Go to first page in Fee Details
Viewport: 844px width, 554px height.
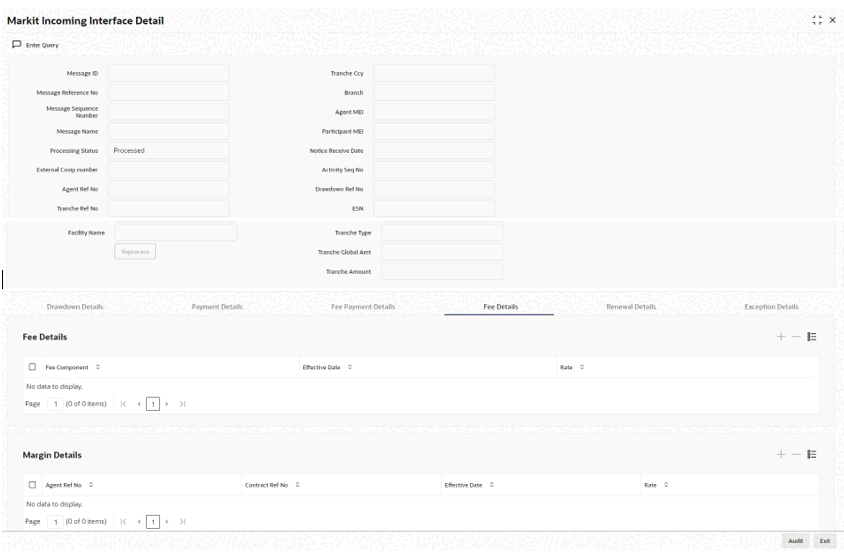click(123, 404)
